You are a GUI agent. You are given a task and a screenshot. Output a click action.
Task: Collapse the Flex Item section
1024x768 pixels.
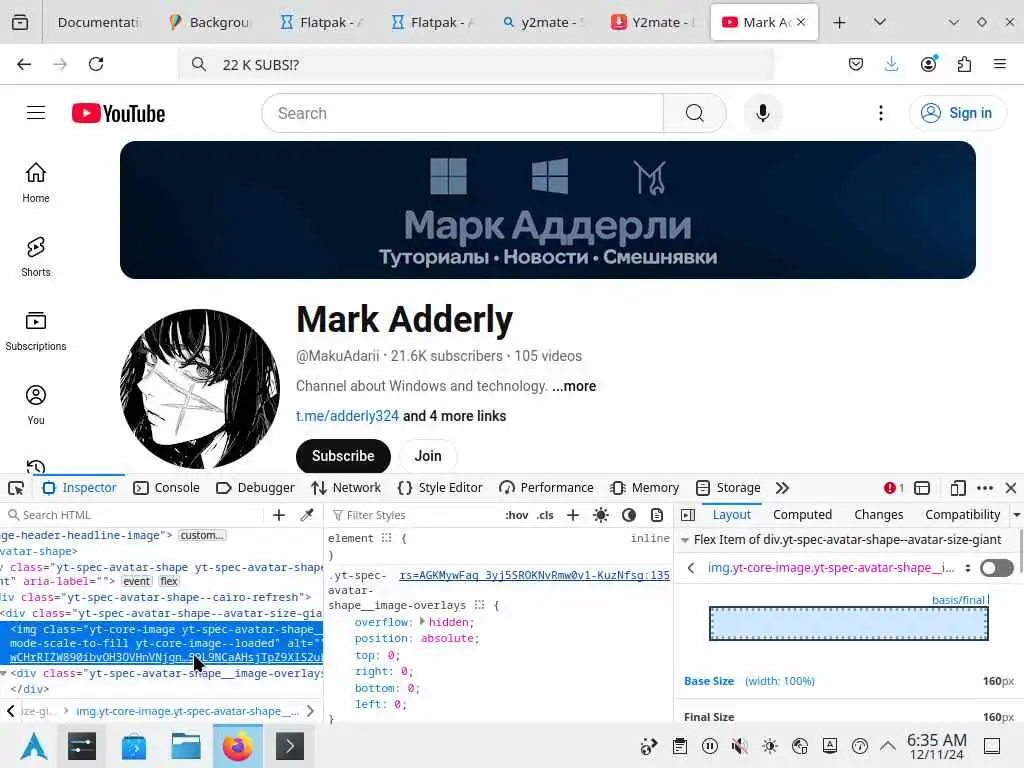pos(685,540)
